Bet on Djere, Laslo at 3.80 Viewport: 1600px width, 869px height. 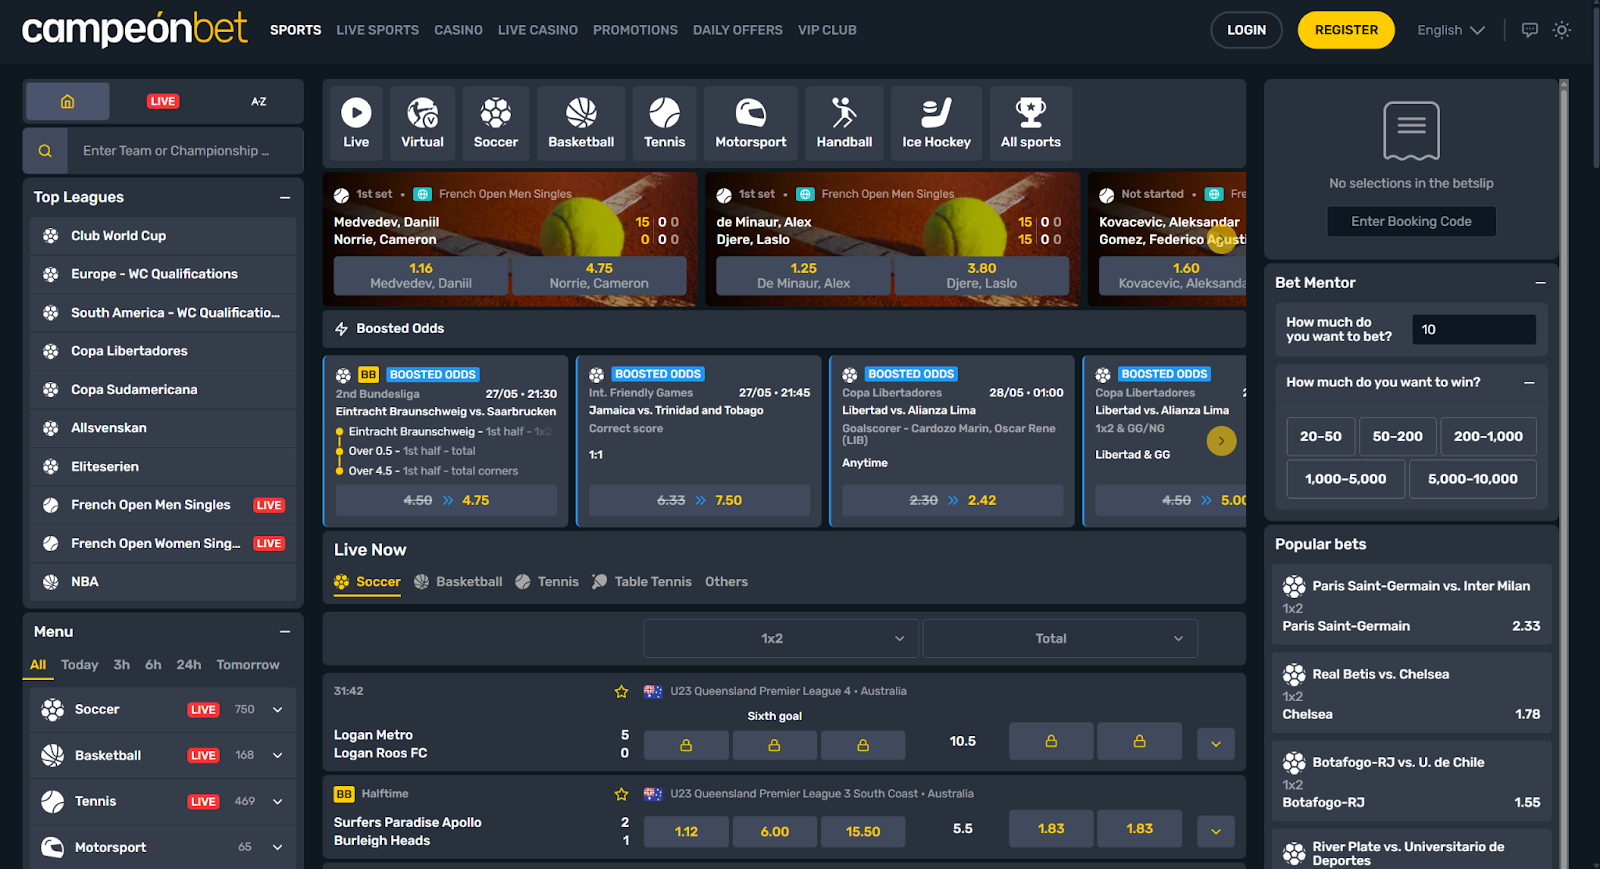981,276
